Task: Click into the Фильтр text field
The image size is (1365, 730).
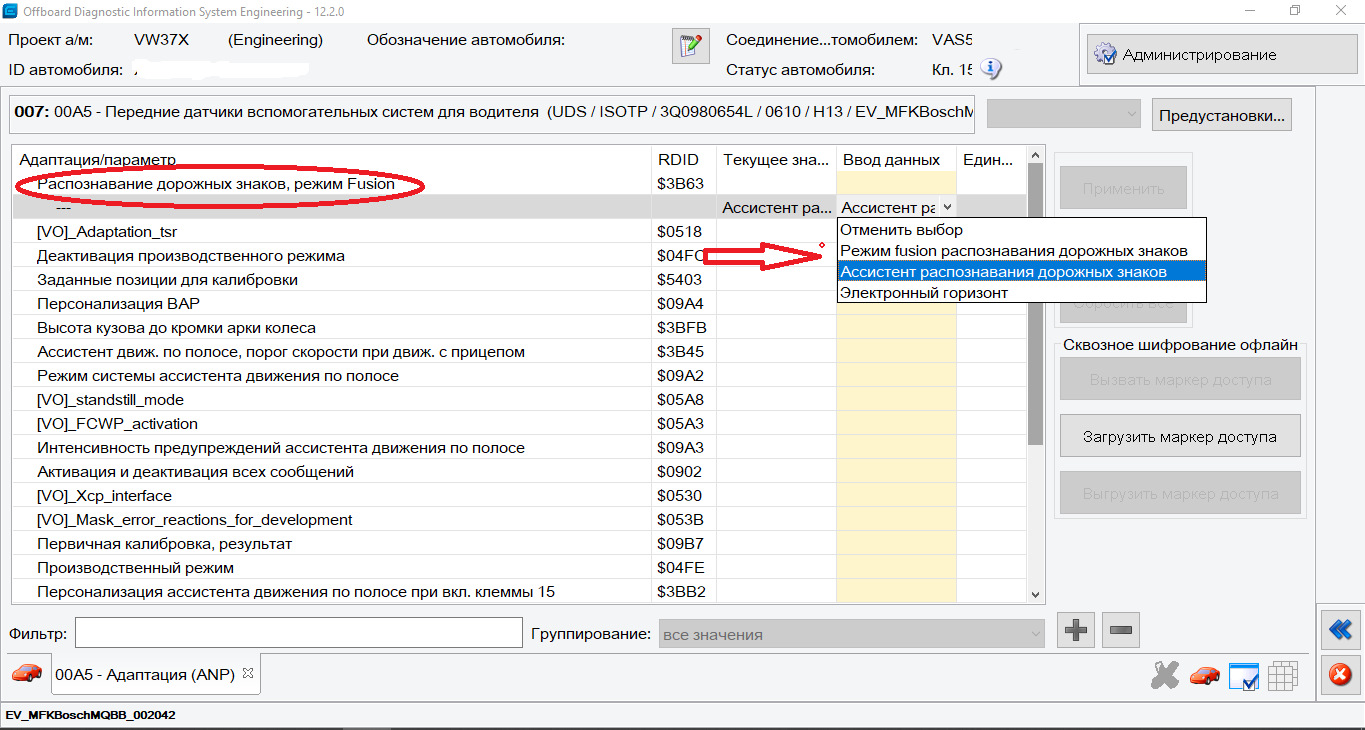Action: [298, 633]
